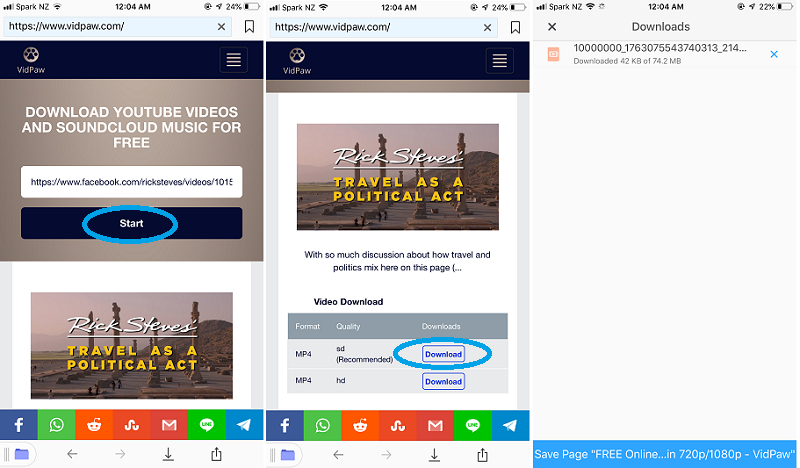Share via Gmail in middle screen
800x468 pixels.
[435, 425]
